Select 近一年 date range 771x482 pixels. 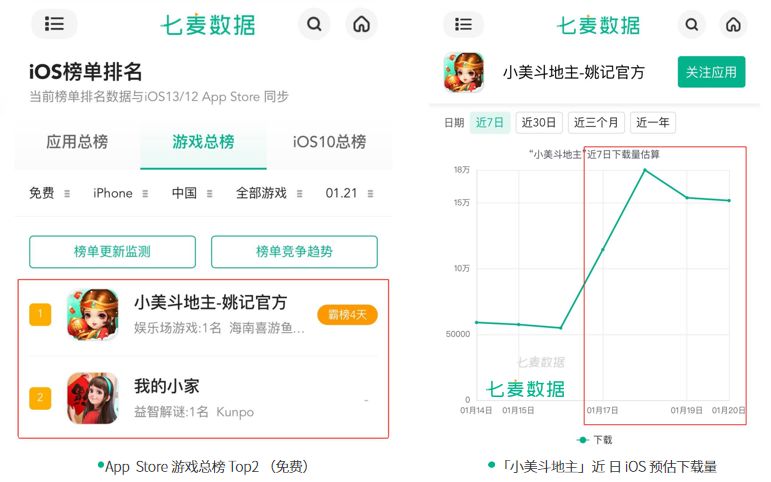[653, 122]
